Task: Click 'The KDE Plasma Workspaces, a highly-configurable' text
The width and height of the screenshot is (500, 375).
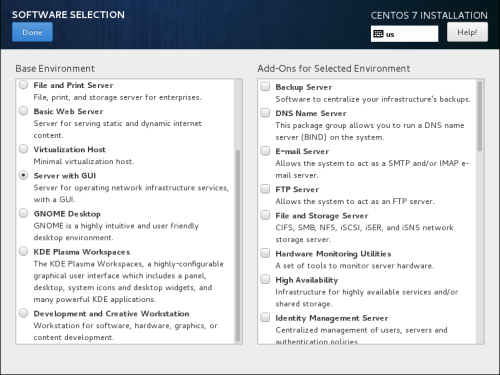Action: [x=128, y=282]
